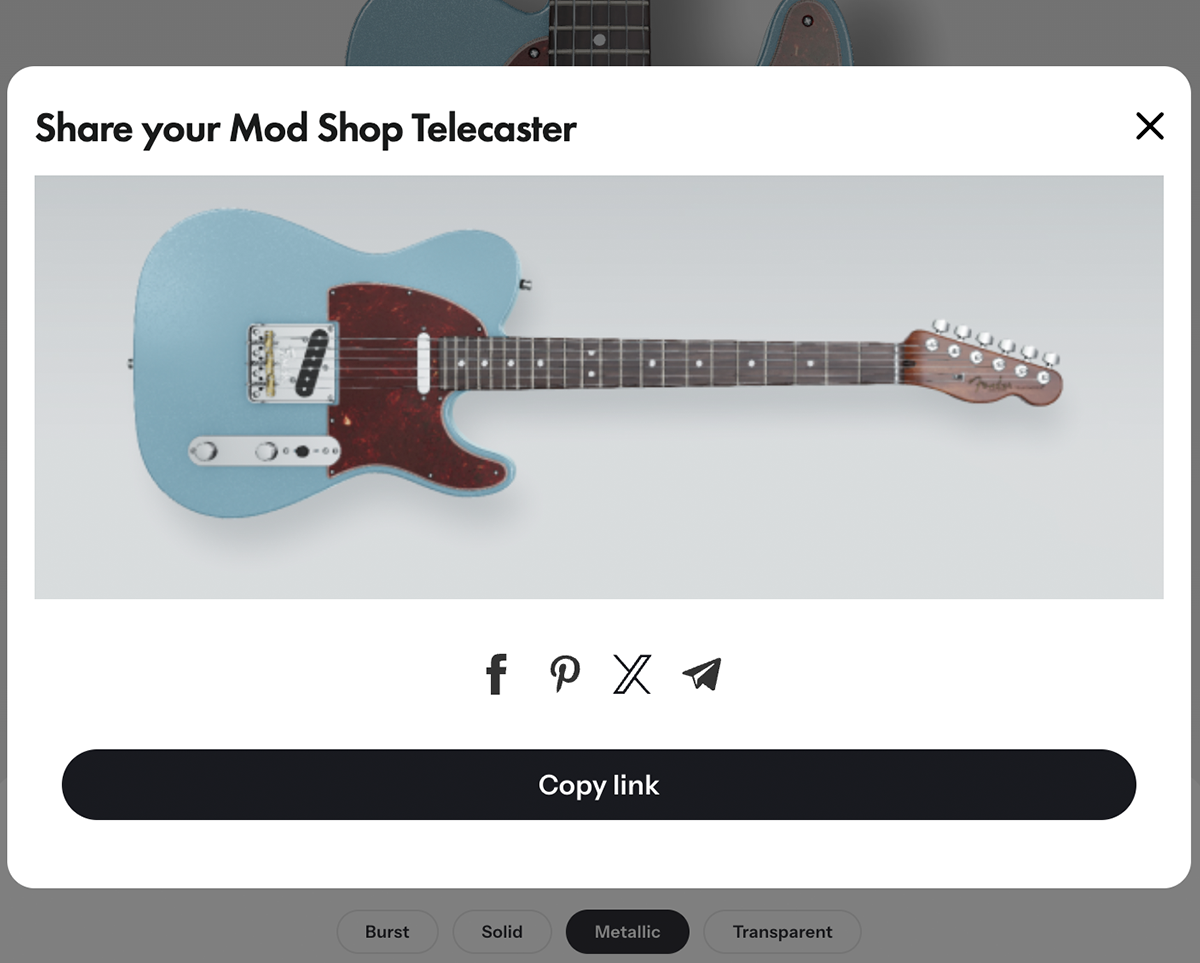Share the design on Pinterest
The image size is (1200, 963).
565,674
